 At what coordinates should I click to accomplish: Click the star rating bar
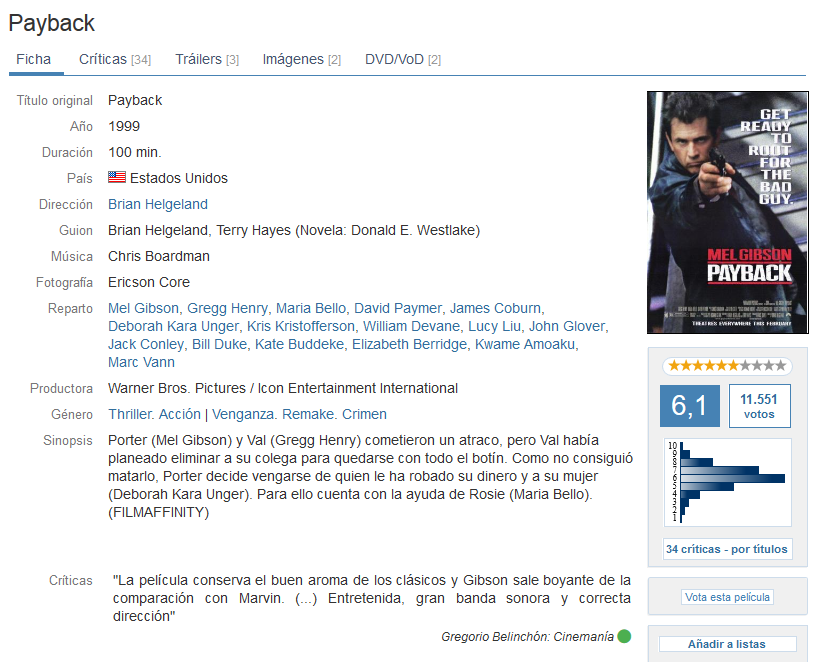tap(727, 366)
